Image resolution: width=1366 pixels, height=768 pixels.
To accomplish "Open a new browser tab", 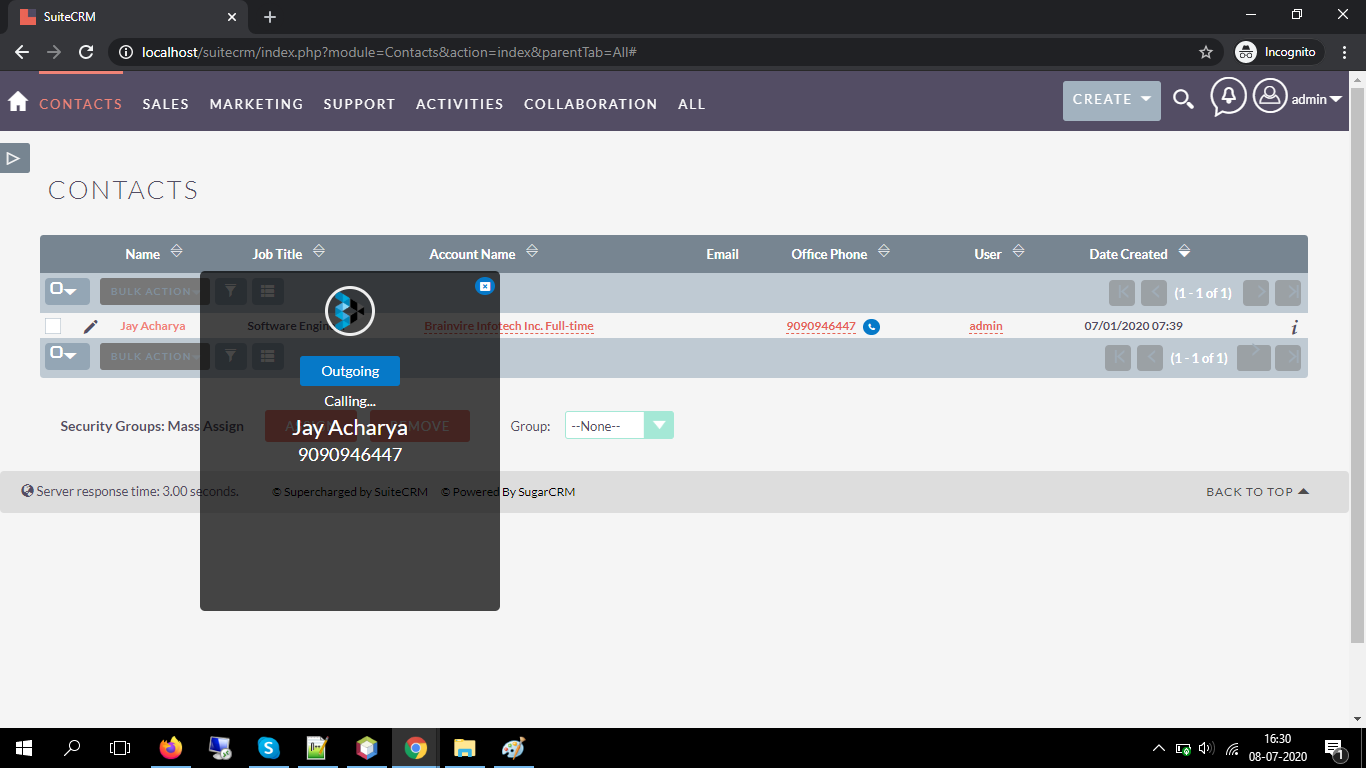I will pyautogui.click(x=270, y=17).
